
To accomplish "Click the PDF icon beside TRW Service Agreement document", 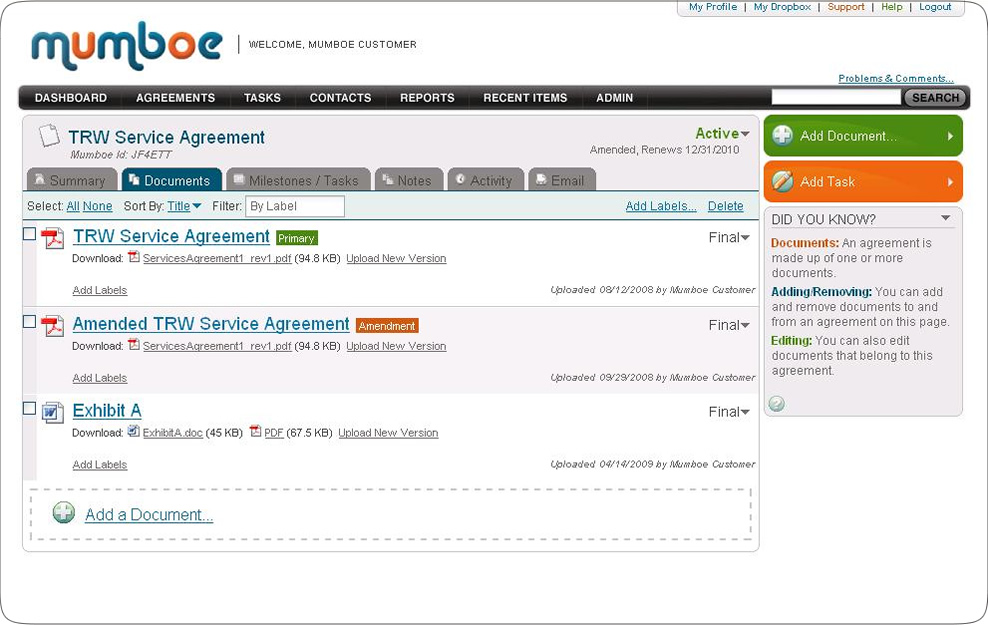I will pos(53,239).
